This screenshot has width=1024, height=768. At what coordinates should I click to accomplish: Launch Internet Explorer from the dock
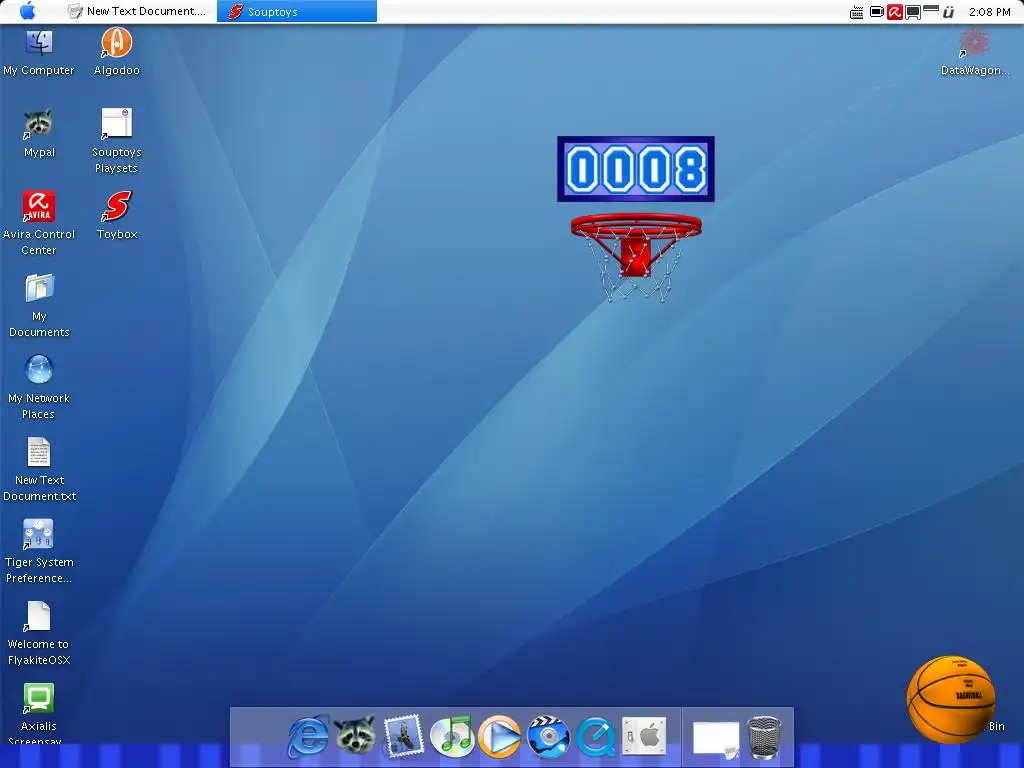308,737
